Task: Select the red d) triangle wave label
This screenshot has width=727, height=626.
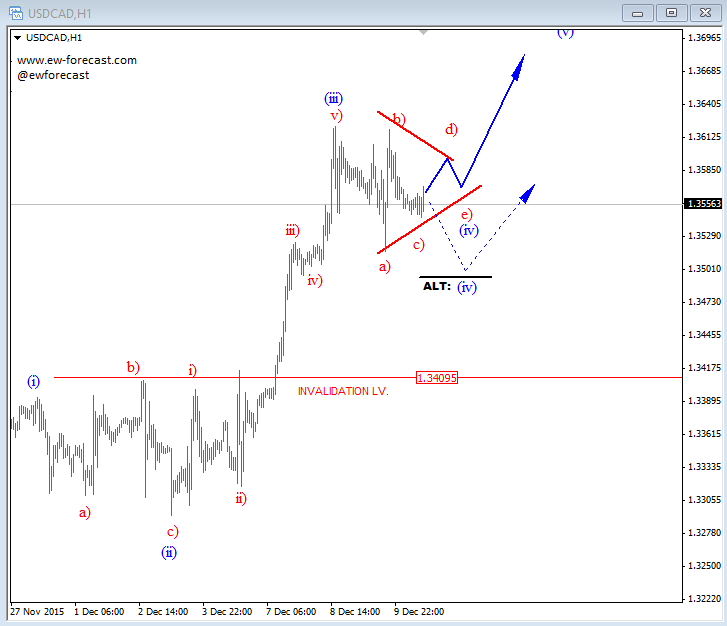Action: pyautogui.click(x=451, y=129)
